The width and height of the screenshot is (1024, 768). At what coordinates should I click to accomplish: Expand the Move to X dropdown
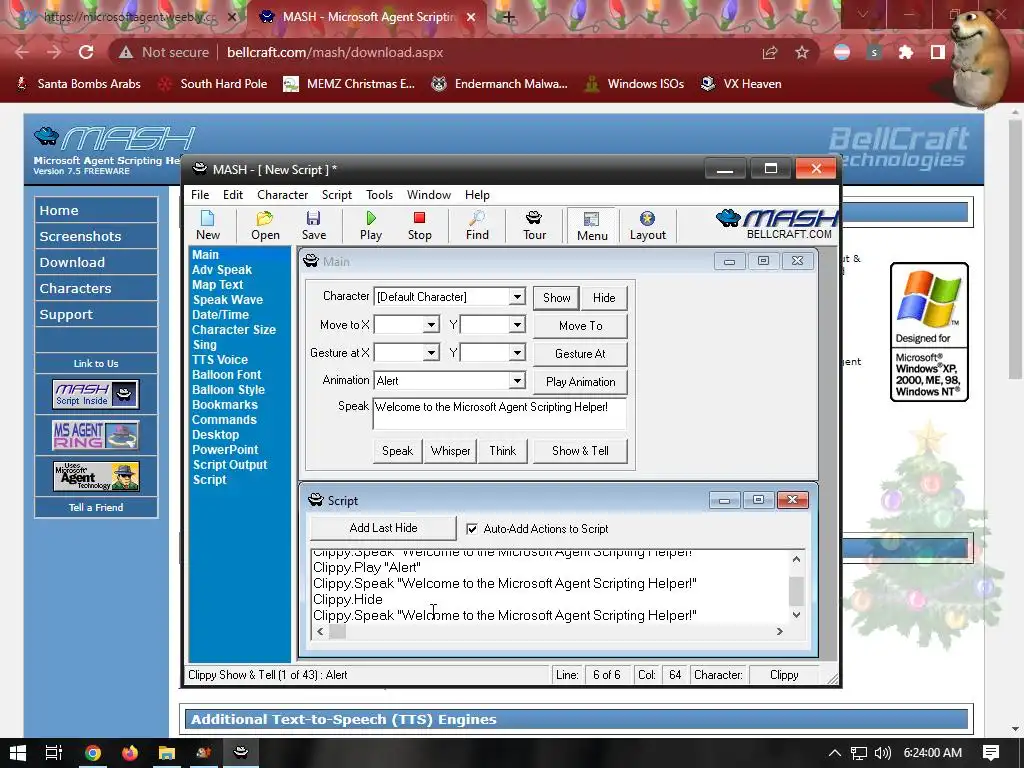coord(431,325)
